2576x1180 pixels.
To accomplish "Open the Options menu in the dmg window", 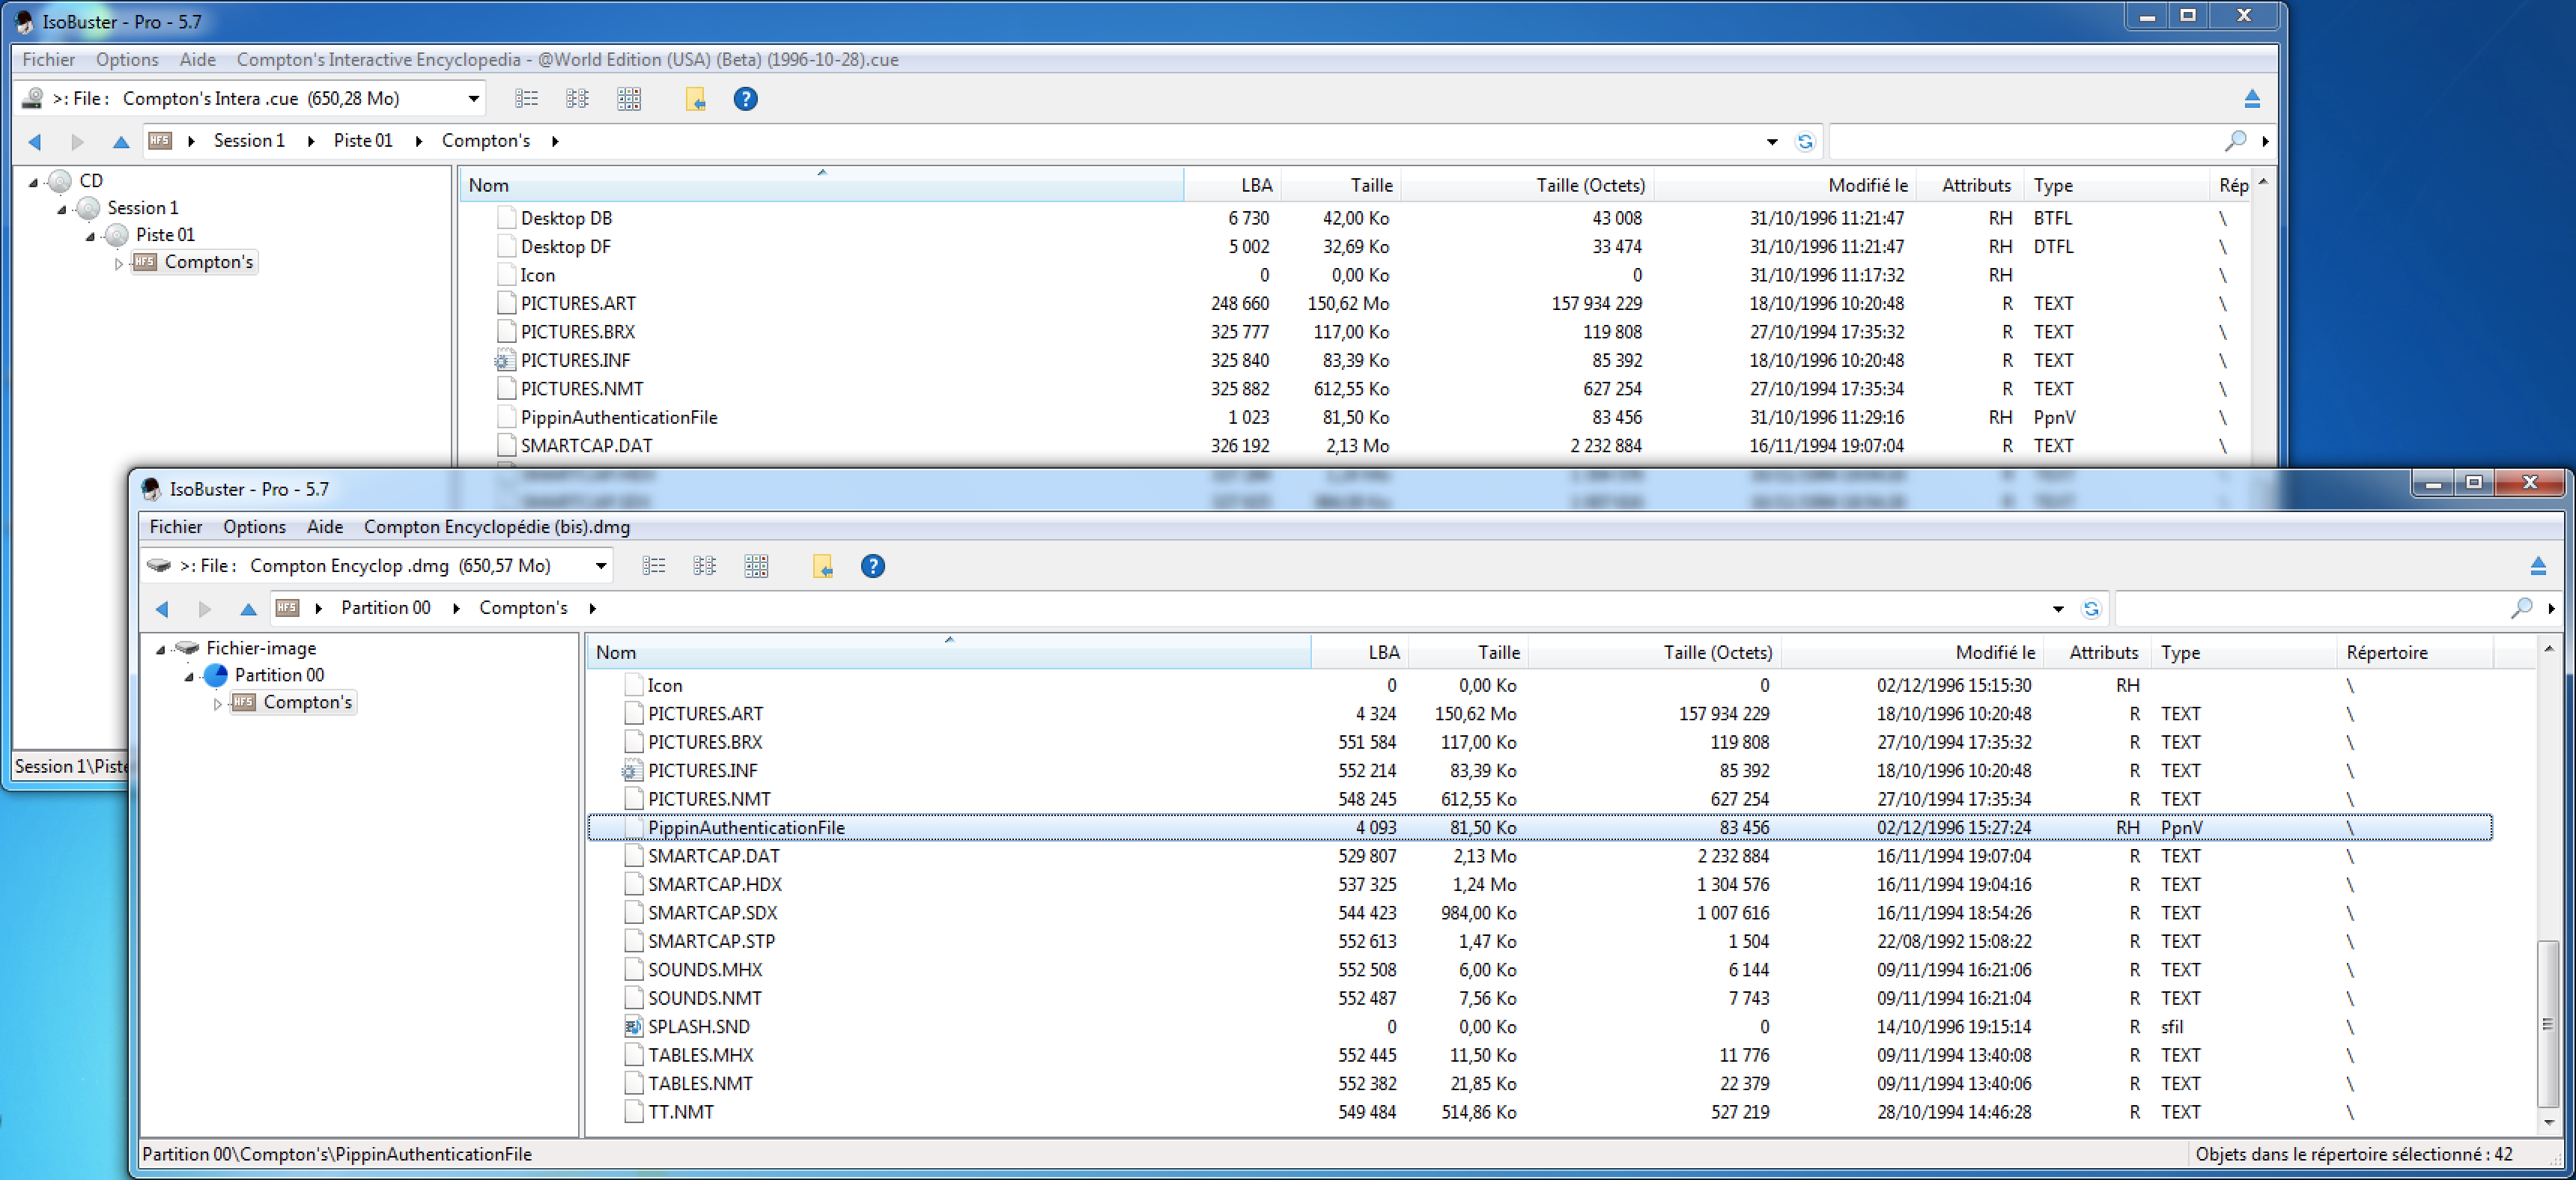I will coord(254,527).
